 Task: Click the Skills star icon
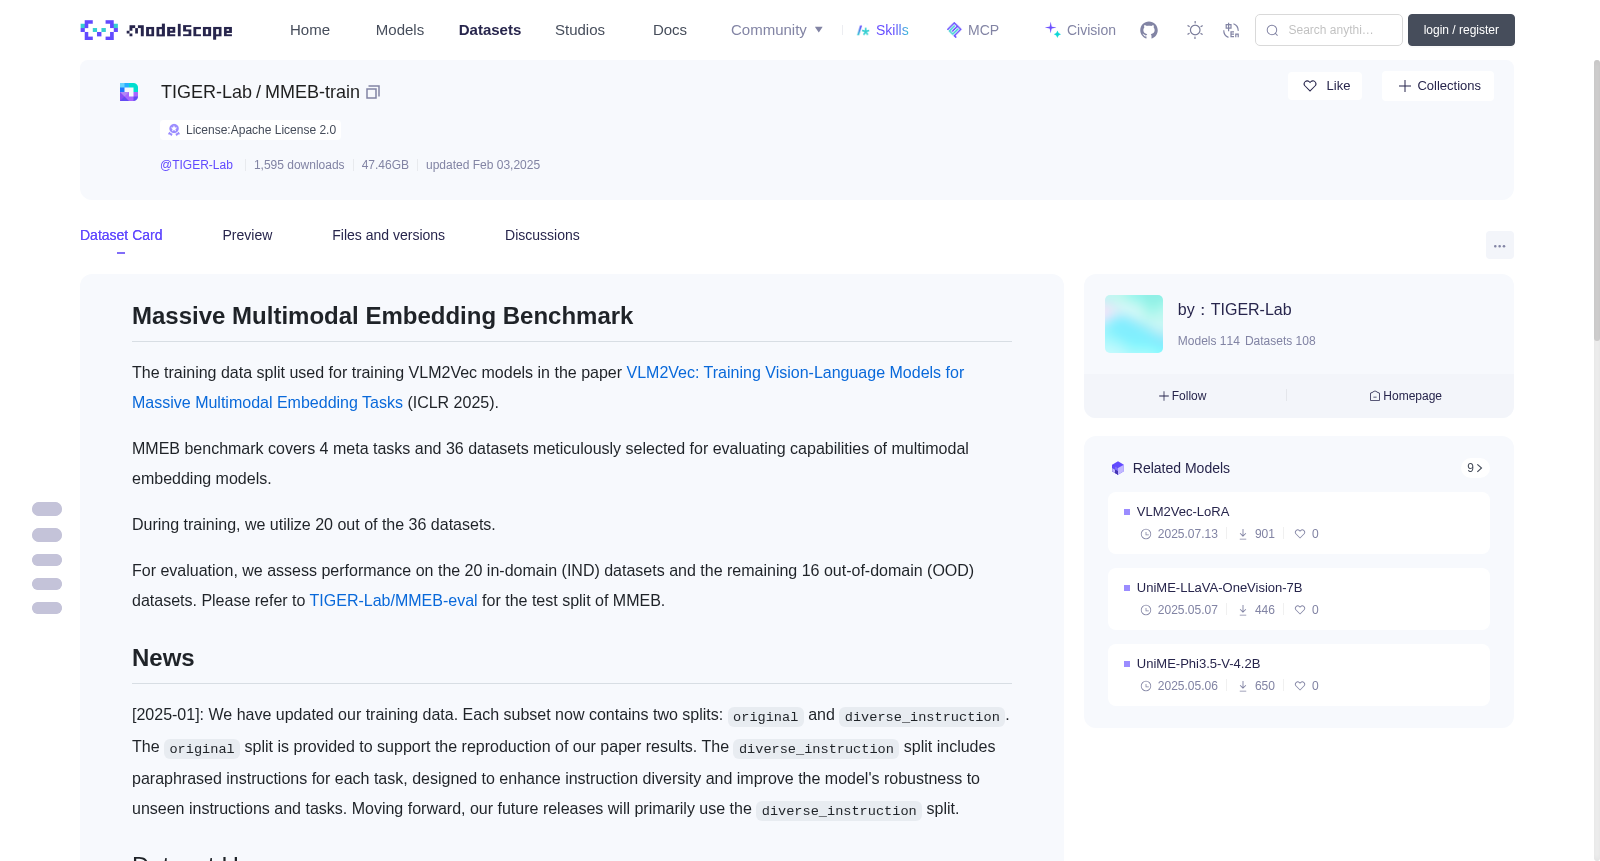coord(863,30)
